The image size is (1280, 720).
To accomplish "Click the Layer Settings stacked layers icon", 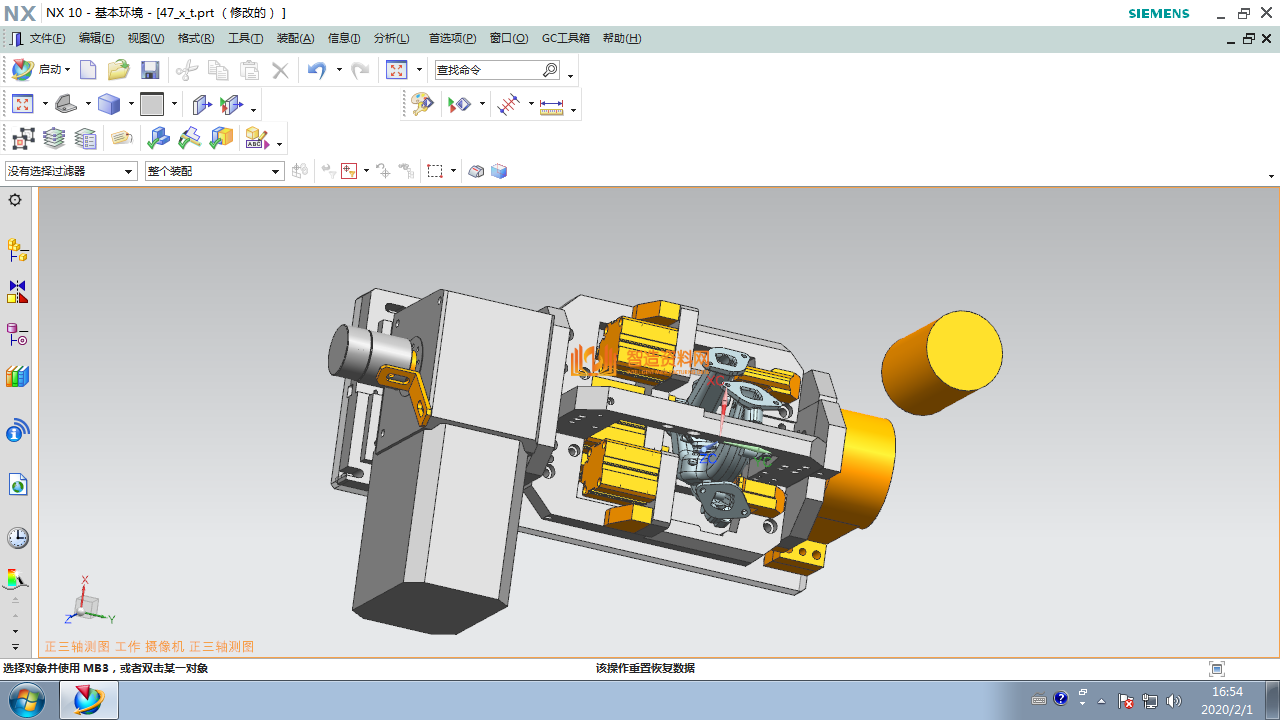I will [54, 138].
